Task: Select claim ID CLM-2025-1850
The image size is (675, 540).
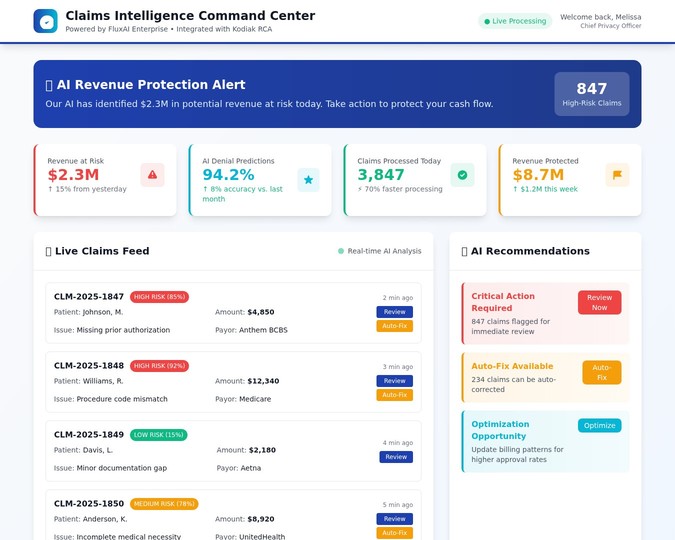Action: (89, 504)
